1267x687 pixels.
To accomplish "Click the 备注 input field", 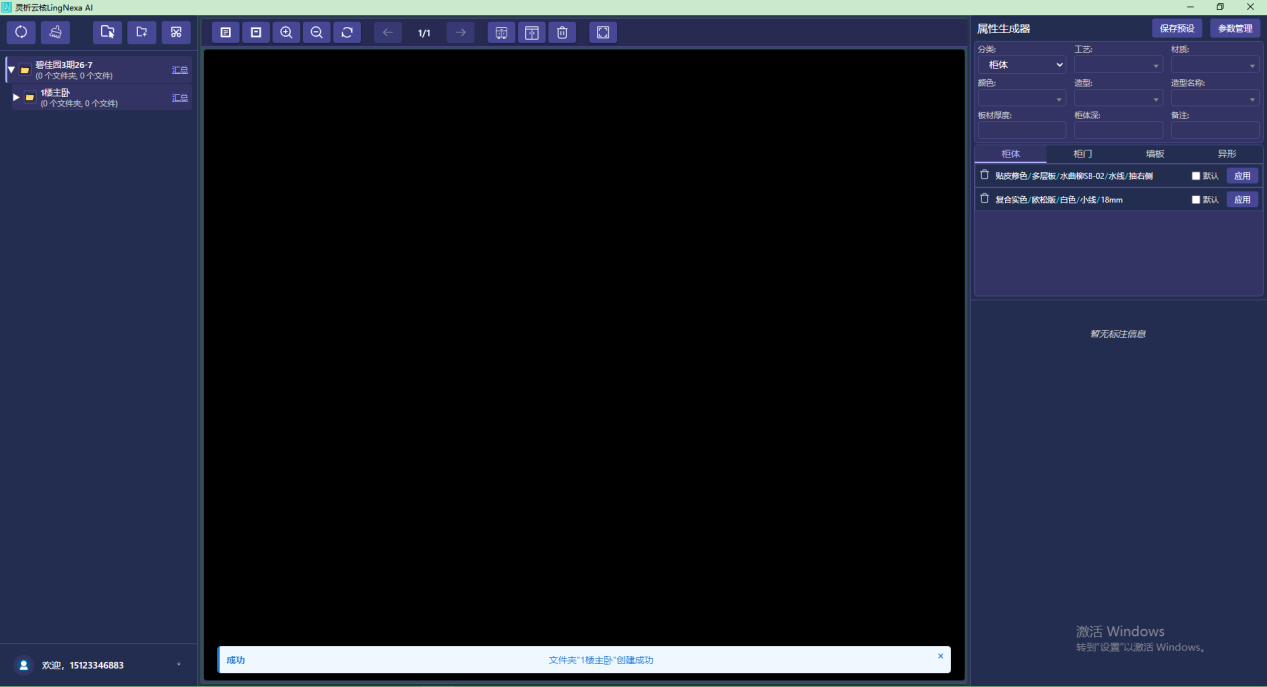I will (1215, 130).
